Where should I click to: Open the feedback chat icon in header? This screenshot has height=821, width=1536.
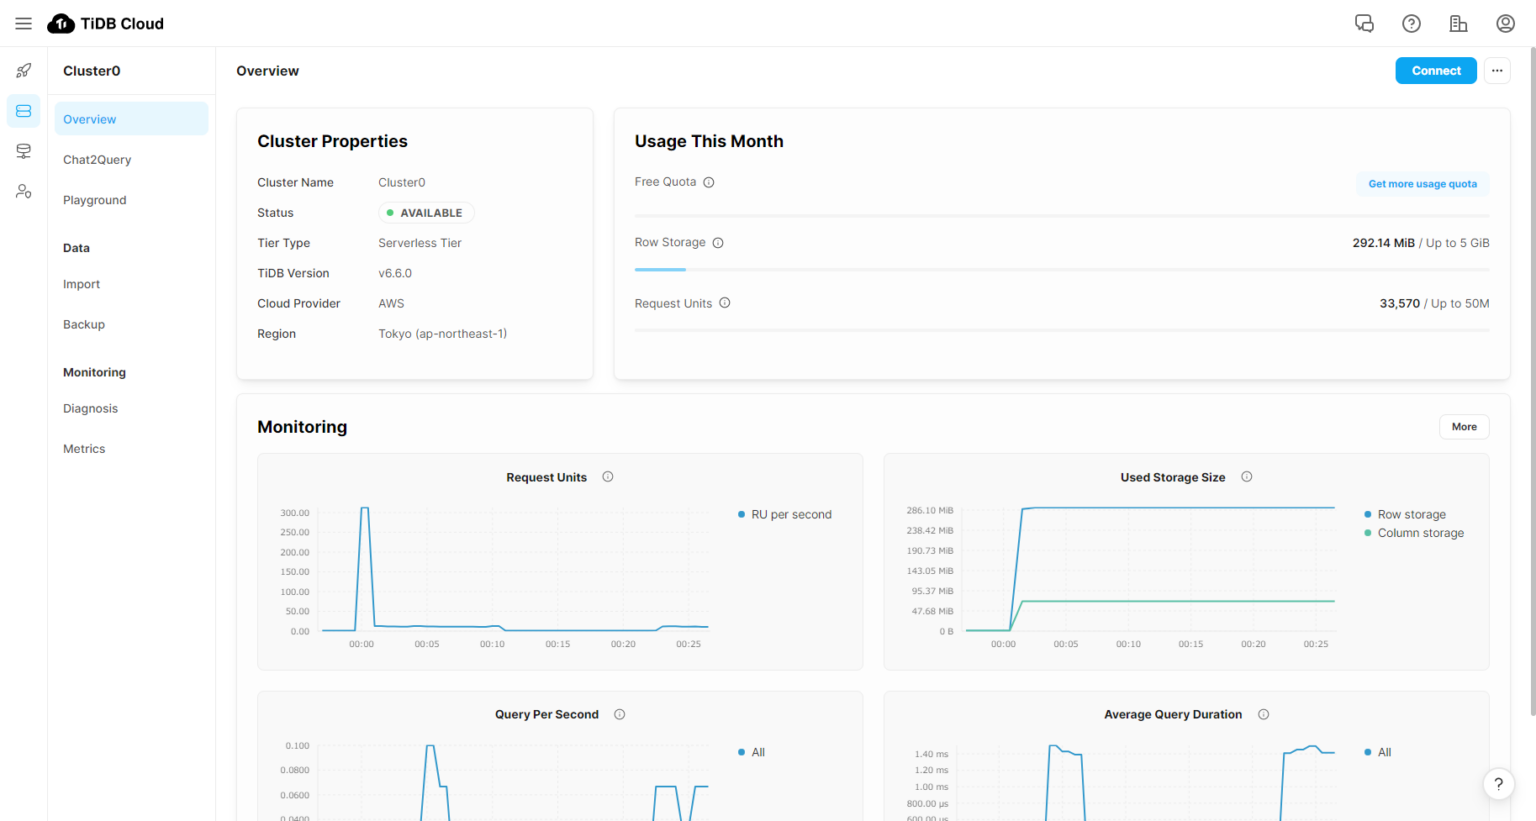pyautogui.click(x=1364, y=23)
